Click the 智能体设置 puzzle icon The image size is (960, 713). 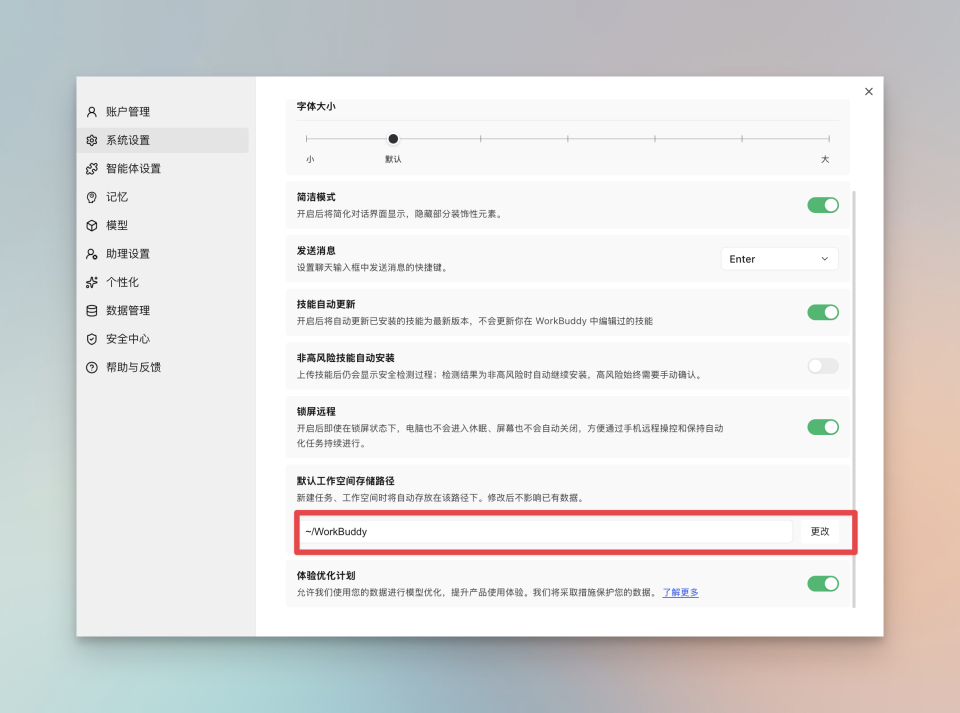point(92,168)
